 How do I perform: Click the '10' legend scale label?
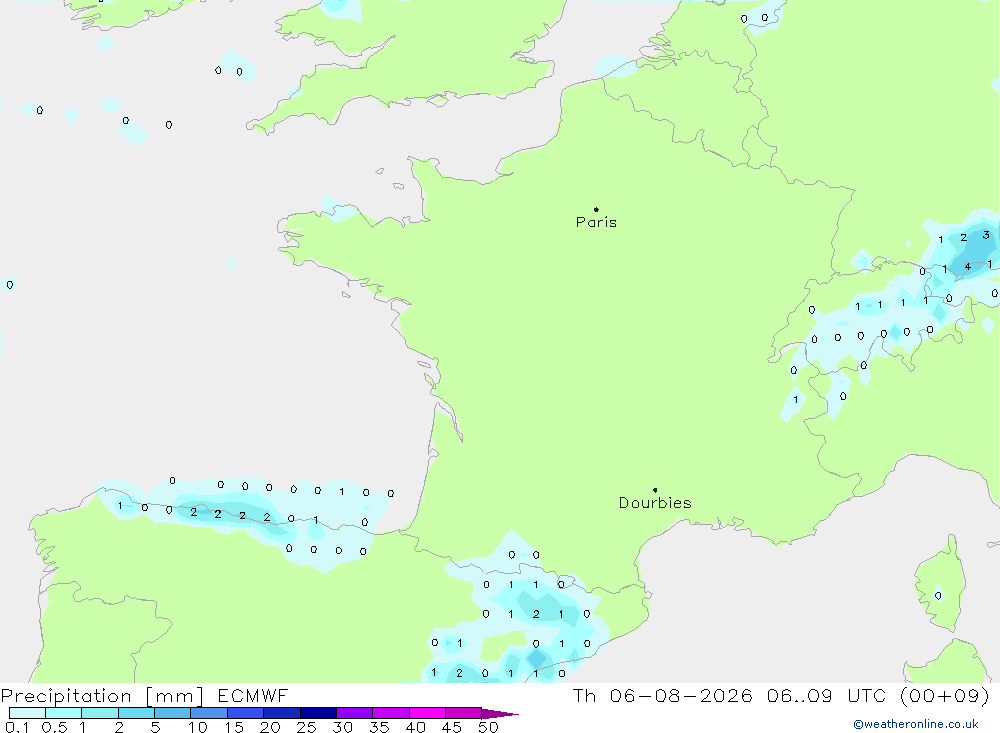[198, 727]
